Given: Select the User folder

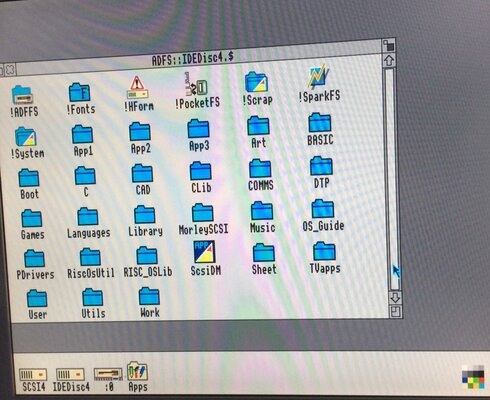Looking at the screenshot, I should click(37, 298).
